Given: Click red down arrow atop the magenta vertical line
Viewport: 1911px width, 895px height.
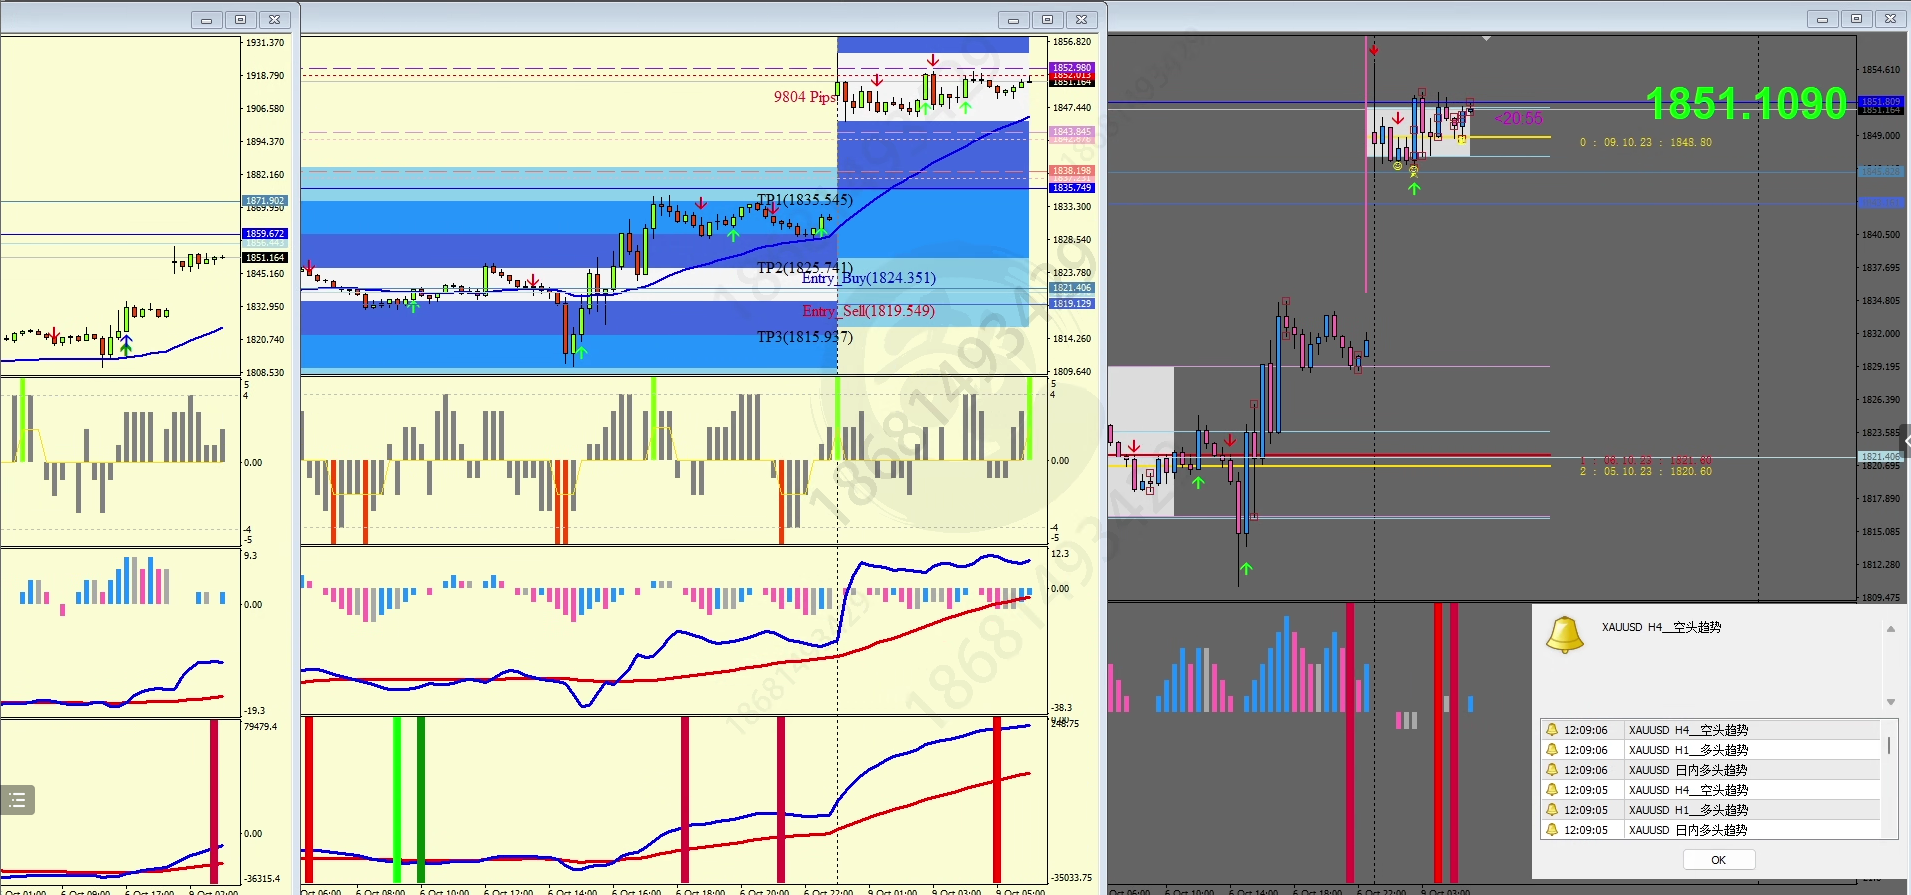Looking at the screenshot, I should pyautogui.click(x=1374, y=49).
